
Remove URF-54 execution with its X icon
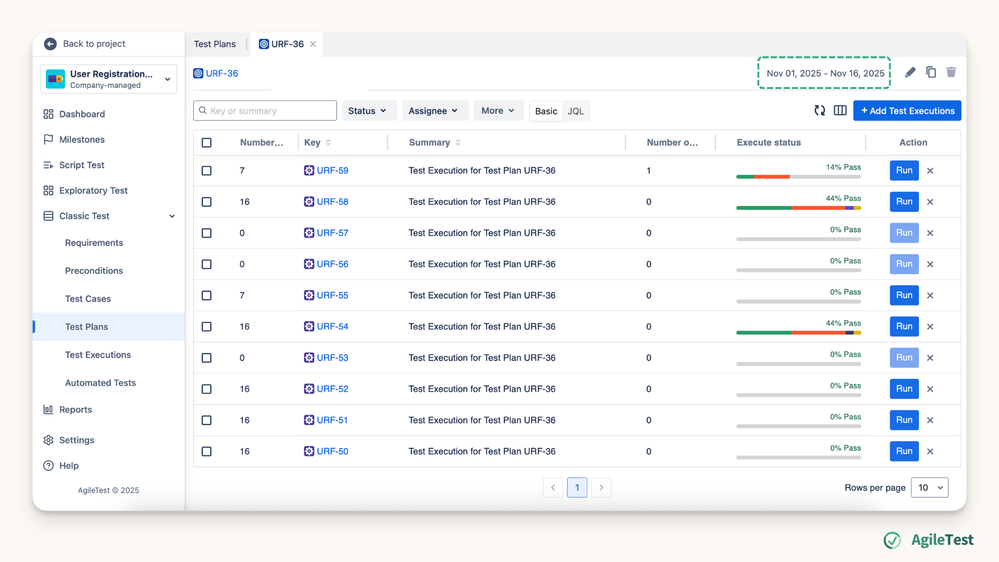coord(930,327)
